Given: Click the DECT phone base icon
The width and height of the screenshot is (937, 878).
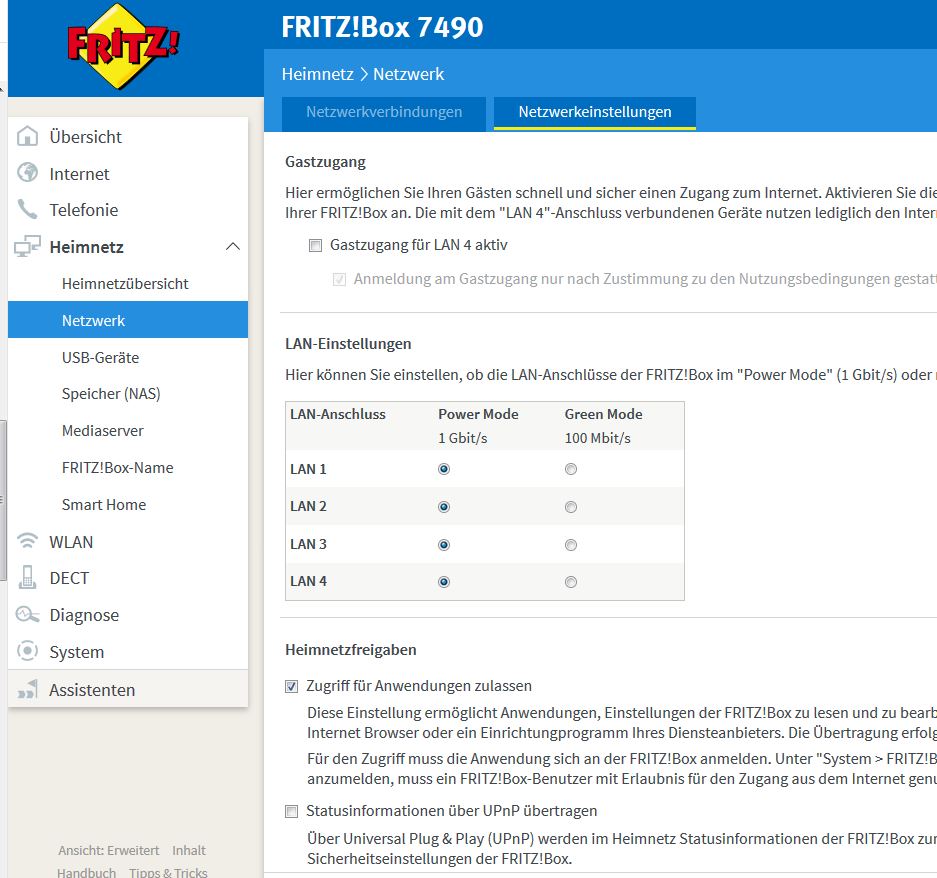Looking at the screenshot, I should click(x=27, y=577).
